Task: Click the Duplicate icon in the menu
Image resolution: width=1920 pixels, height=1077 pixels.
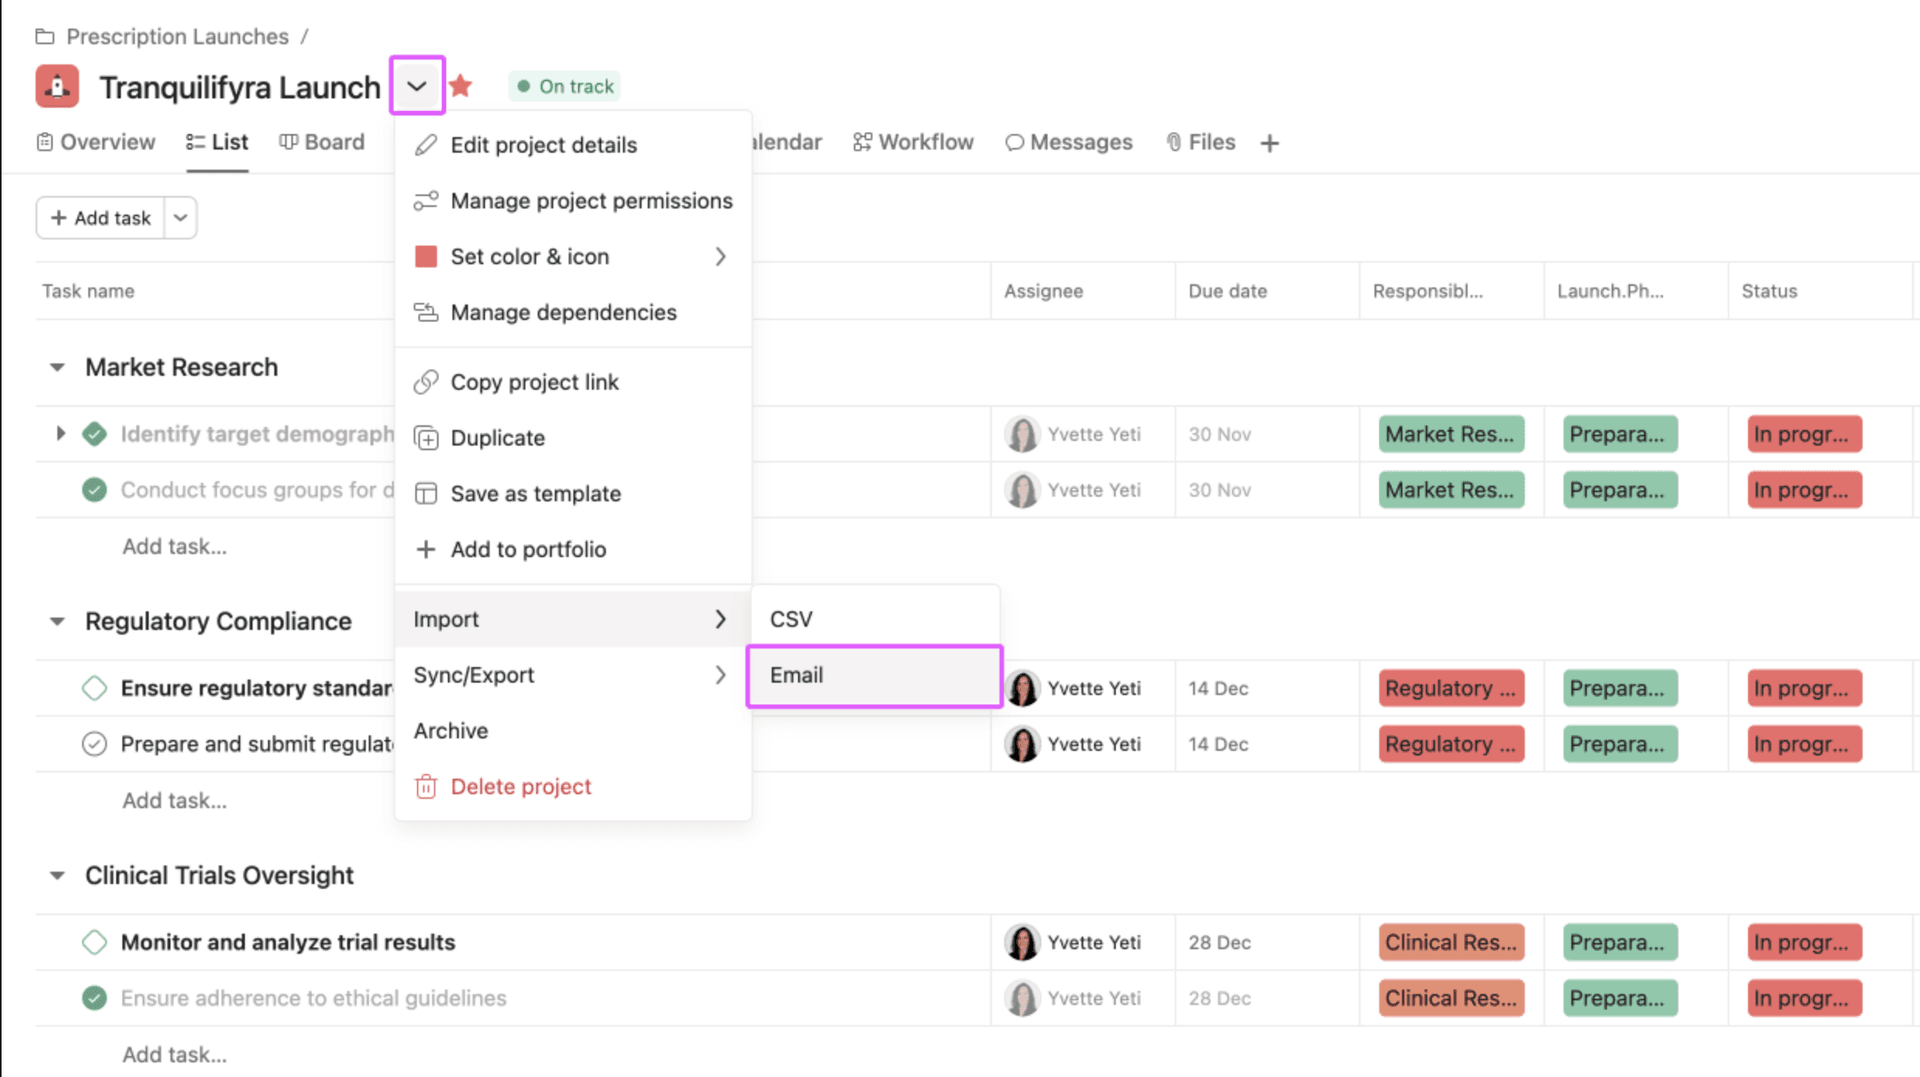Action: (x=426, y=437)
